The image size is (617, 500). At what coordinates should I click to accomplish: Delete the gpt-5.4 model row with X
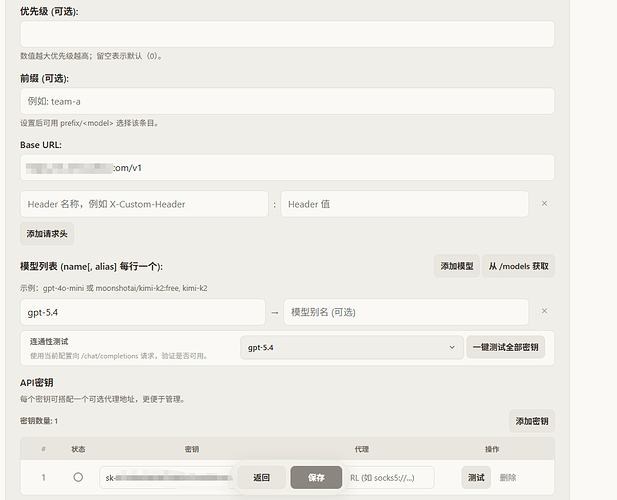click(544, 311)
